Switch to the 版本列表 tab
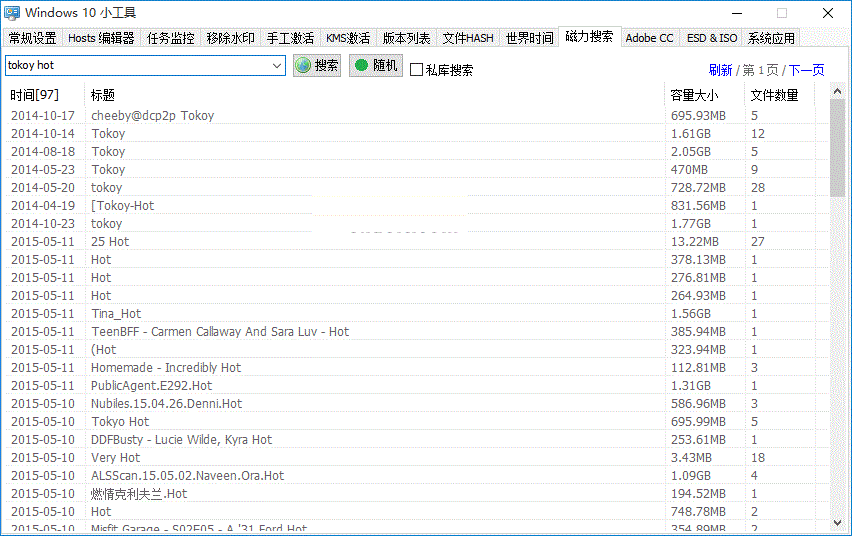The image size is (852, 536). click(406, 38)
